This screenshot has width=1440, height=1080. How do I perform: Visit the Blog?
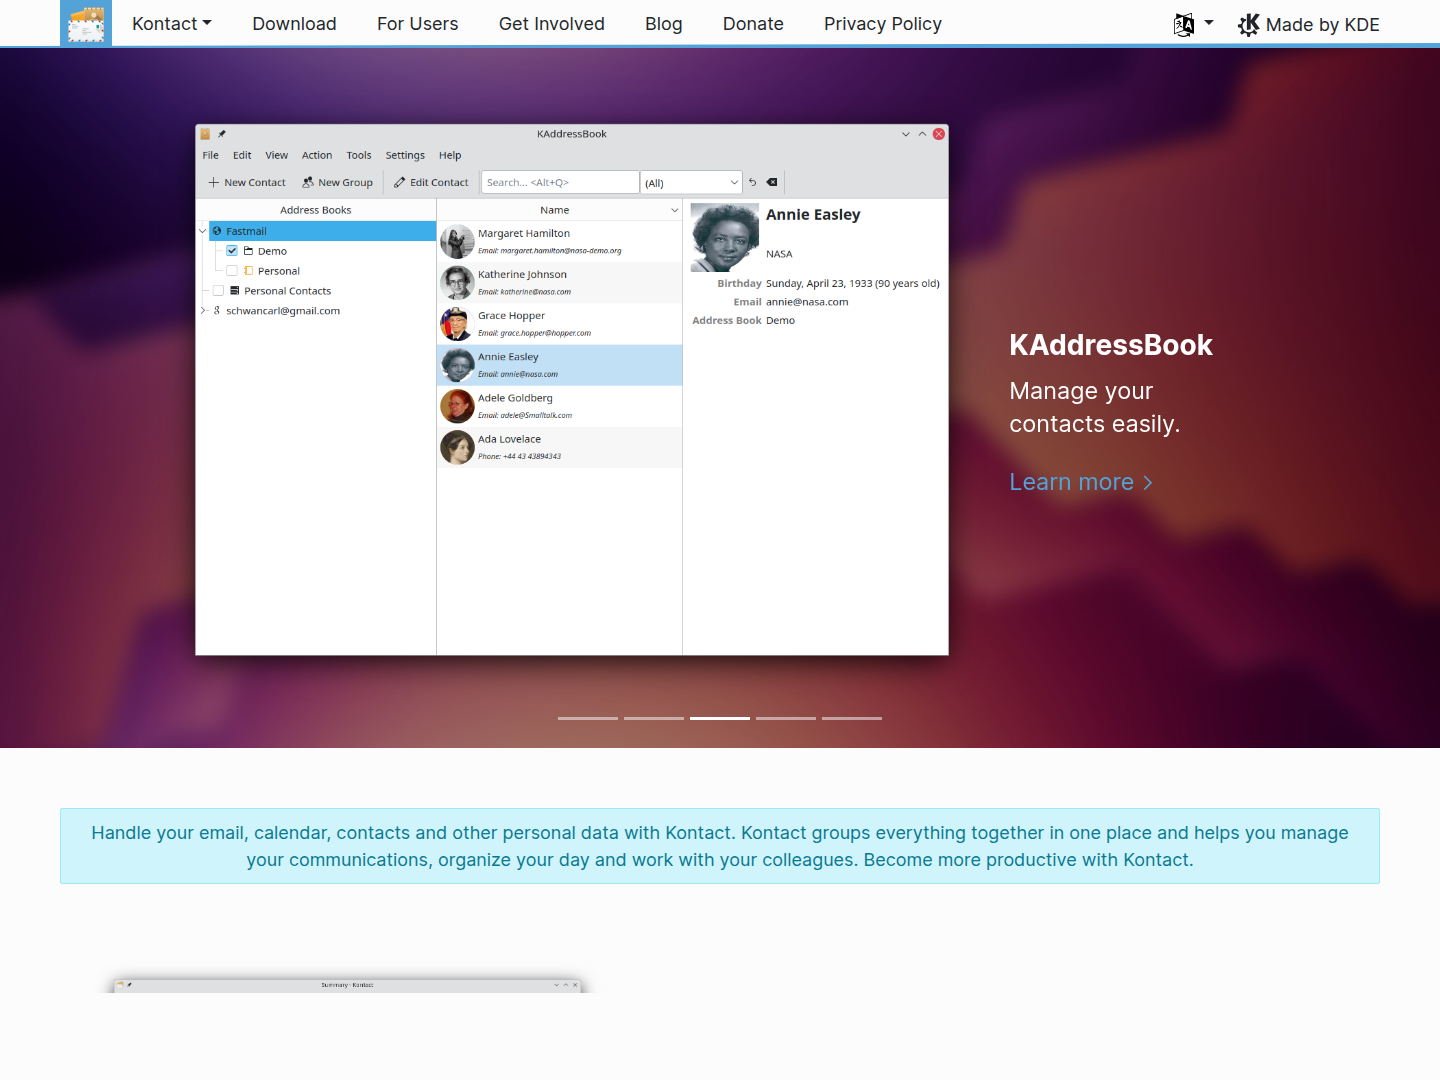click(x=664, y=24)
